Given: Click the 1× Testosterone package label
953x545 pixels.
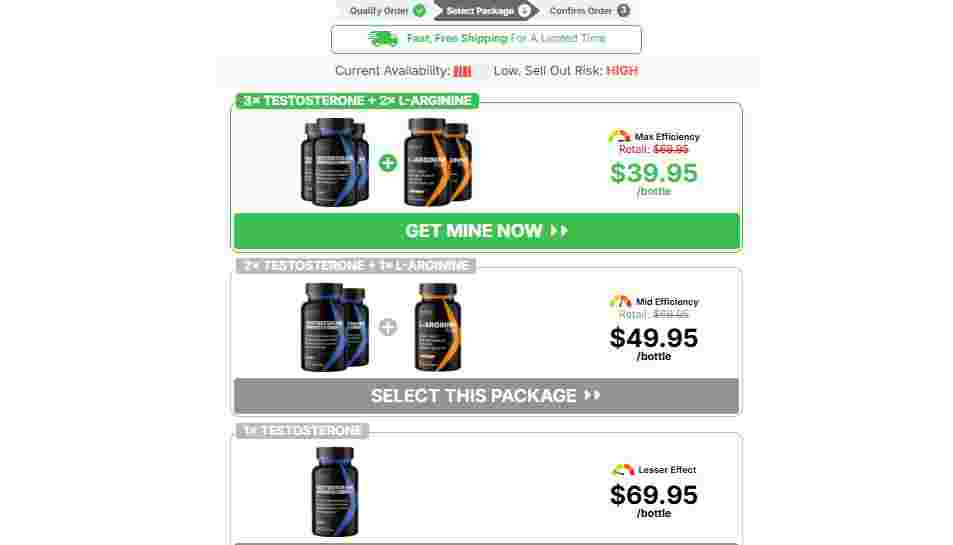Looking at the screenshot, I should click(x=302, y=431).
